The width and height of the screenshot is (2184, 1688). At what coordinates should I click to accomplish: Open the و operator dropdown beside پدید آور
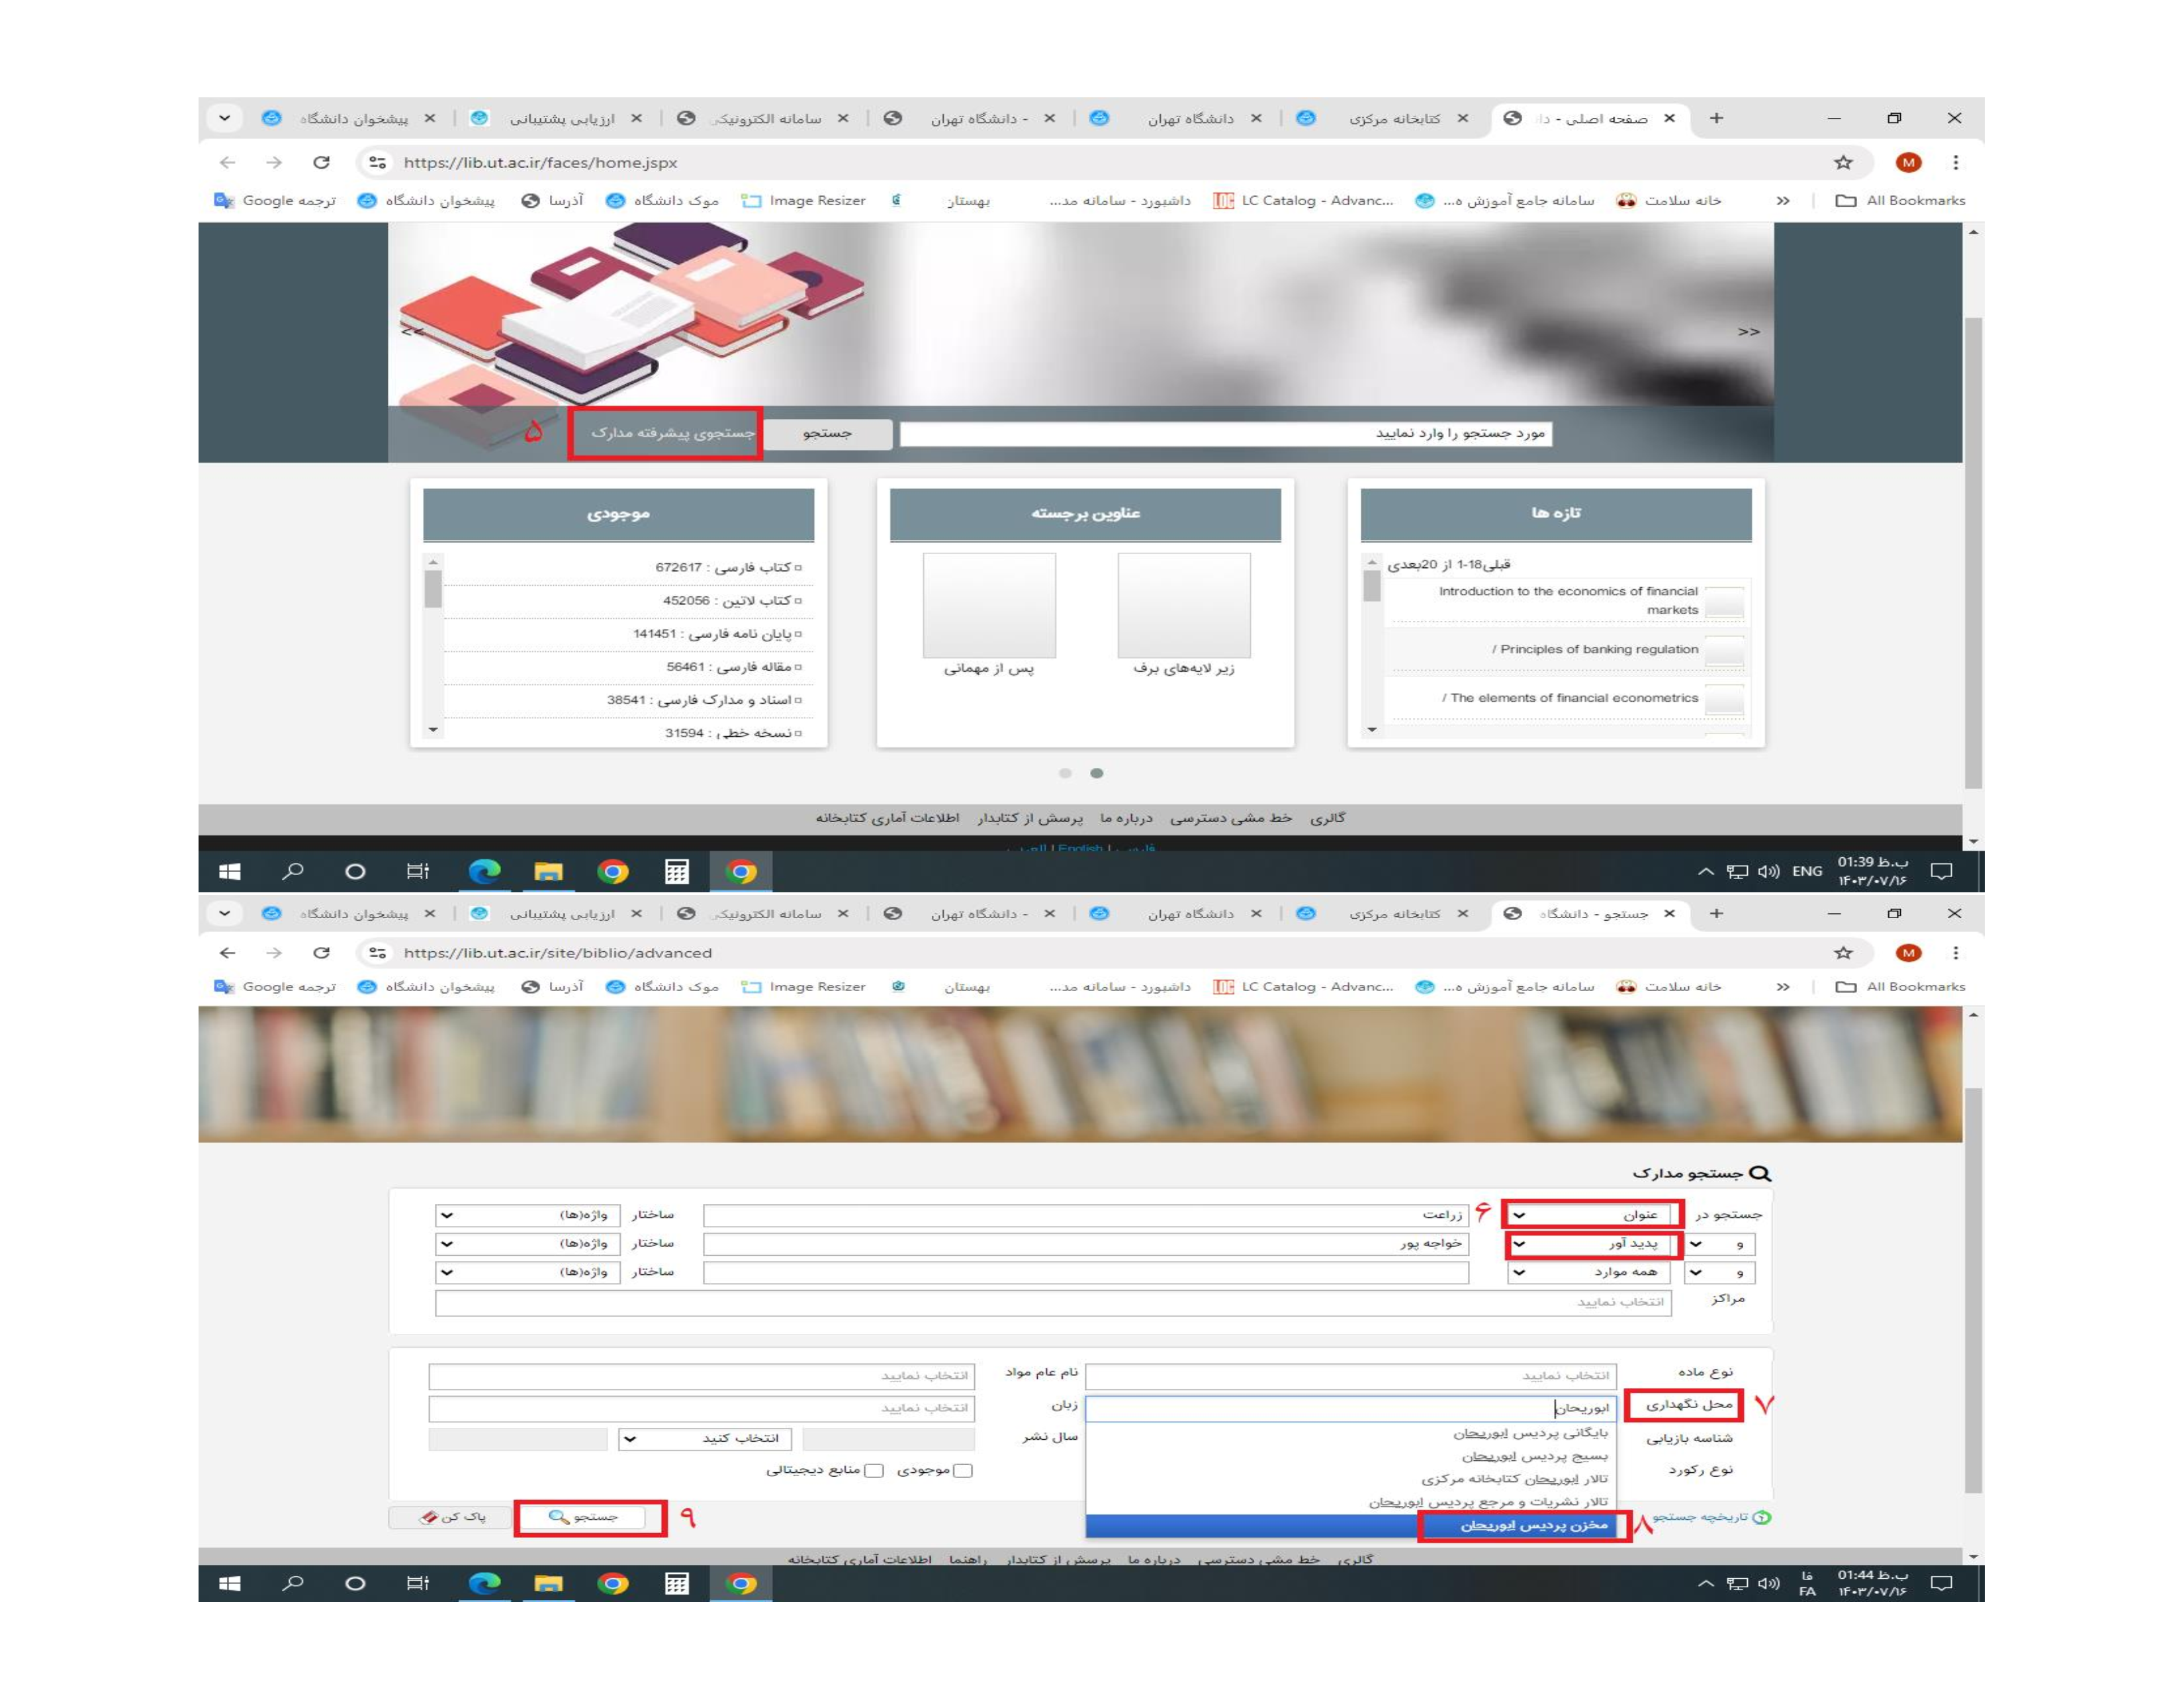tap(1720, 1244)
